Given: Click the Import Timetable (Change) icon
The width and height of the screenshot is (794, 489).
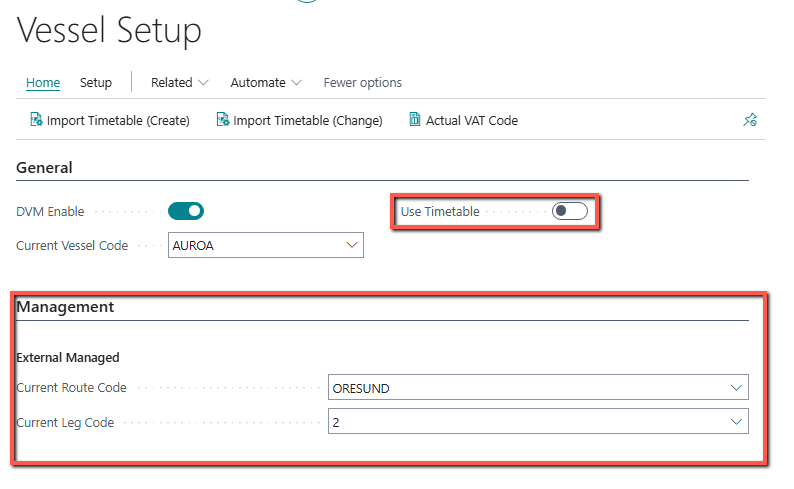Looking at the screenshot, I should click(x=222, y=119).
